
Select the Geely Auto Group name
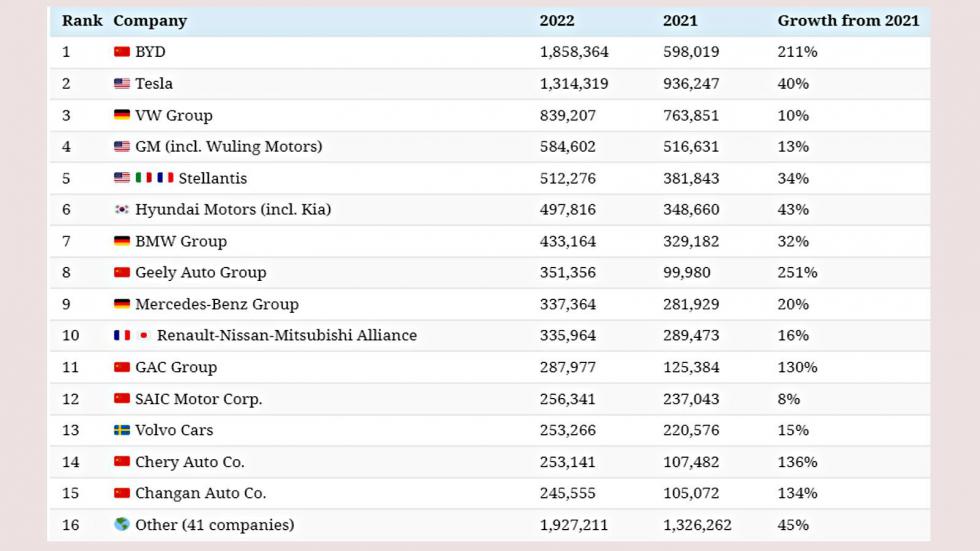[x=201, y=273]
